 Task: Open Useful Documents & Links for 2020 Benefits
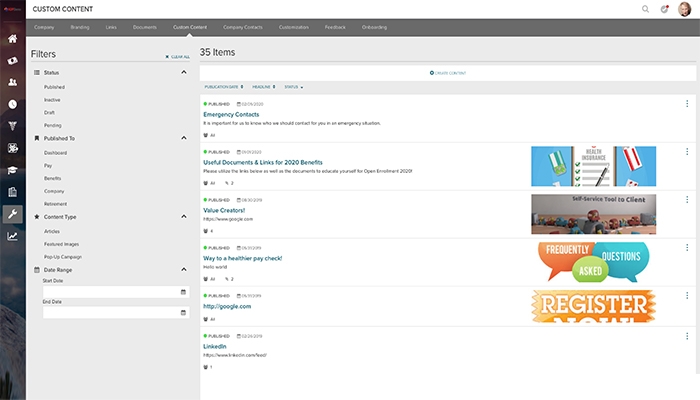tap(263, 162)
